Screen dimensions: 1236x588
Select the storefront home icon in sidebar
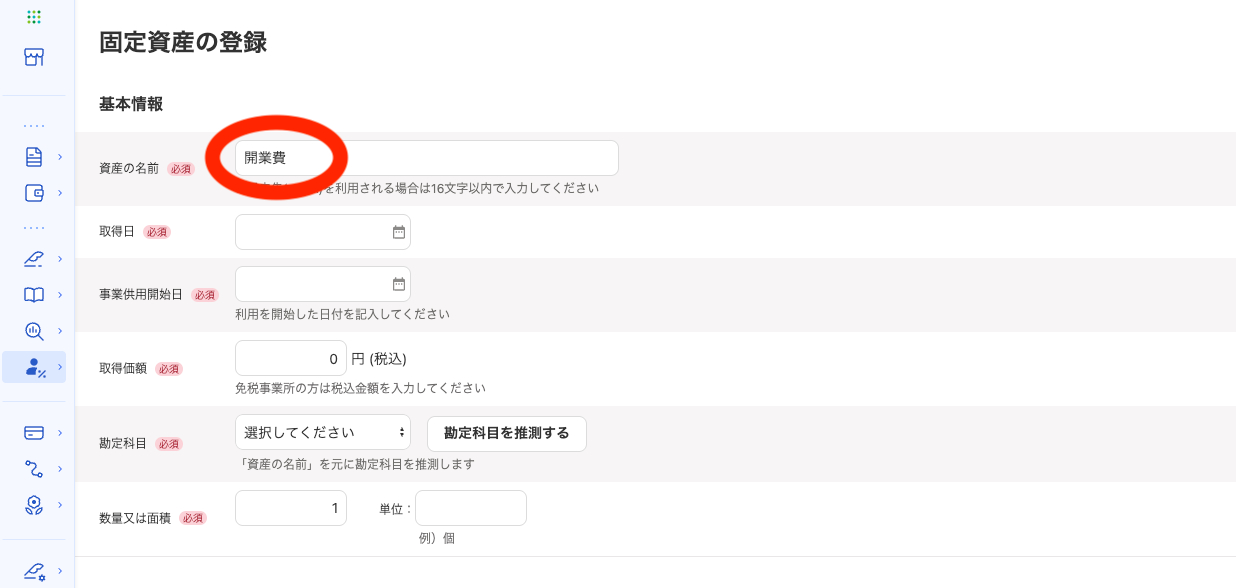click(36, 57)
